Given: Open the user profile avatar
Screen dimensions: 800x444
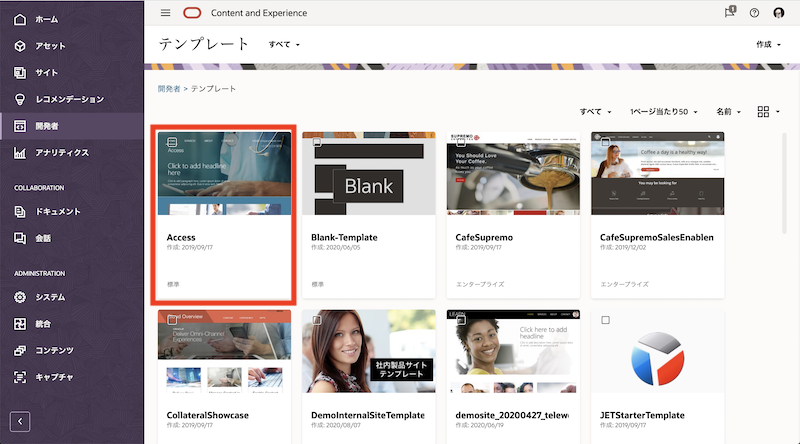Looking at the screenshot, I should pos(780,13).
